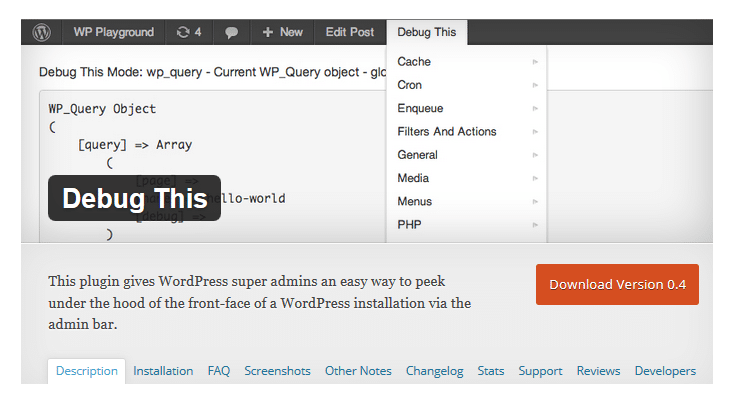The height and width of the screenshot is (397, 733).
Task: Click the plugin description paragraph
Action: 259,303
